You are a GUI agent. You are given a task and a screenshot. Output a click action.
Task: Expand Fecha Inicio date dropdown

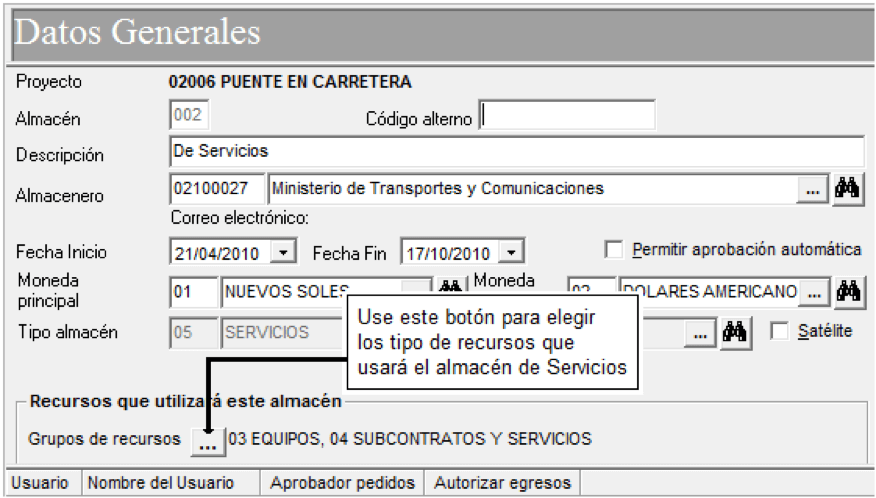pos(283,253)
